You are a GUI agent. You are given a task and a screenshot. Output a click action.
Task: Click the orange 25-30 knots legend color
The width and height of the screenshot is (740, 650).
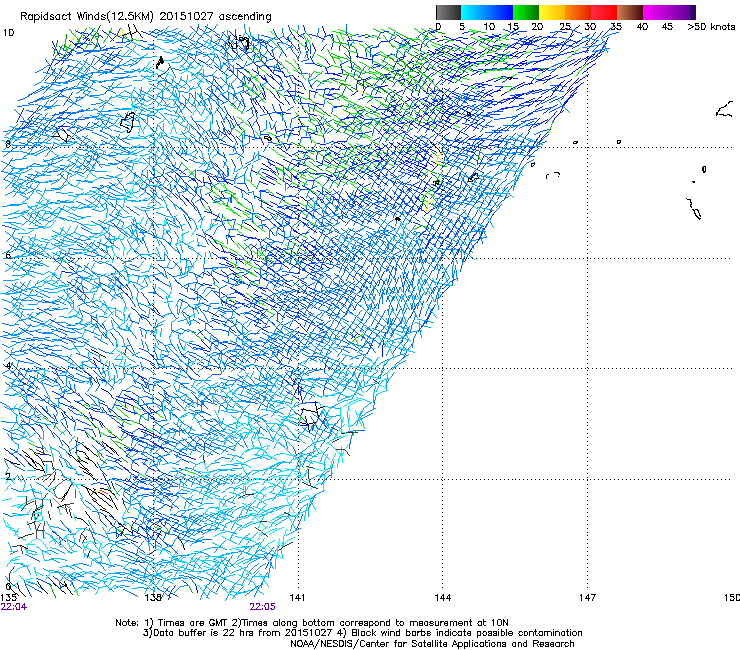click(x=578, y=12)
